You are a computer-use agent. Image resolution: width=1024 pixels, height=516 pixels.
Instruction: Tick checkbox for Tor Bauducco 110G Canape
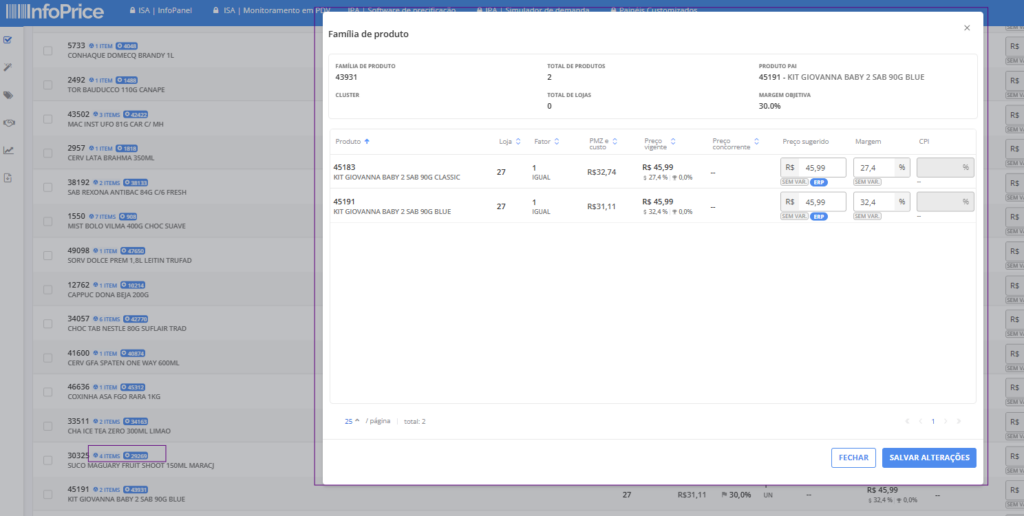click(48, 85)
